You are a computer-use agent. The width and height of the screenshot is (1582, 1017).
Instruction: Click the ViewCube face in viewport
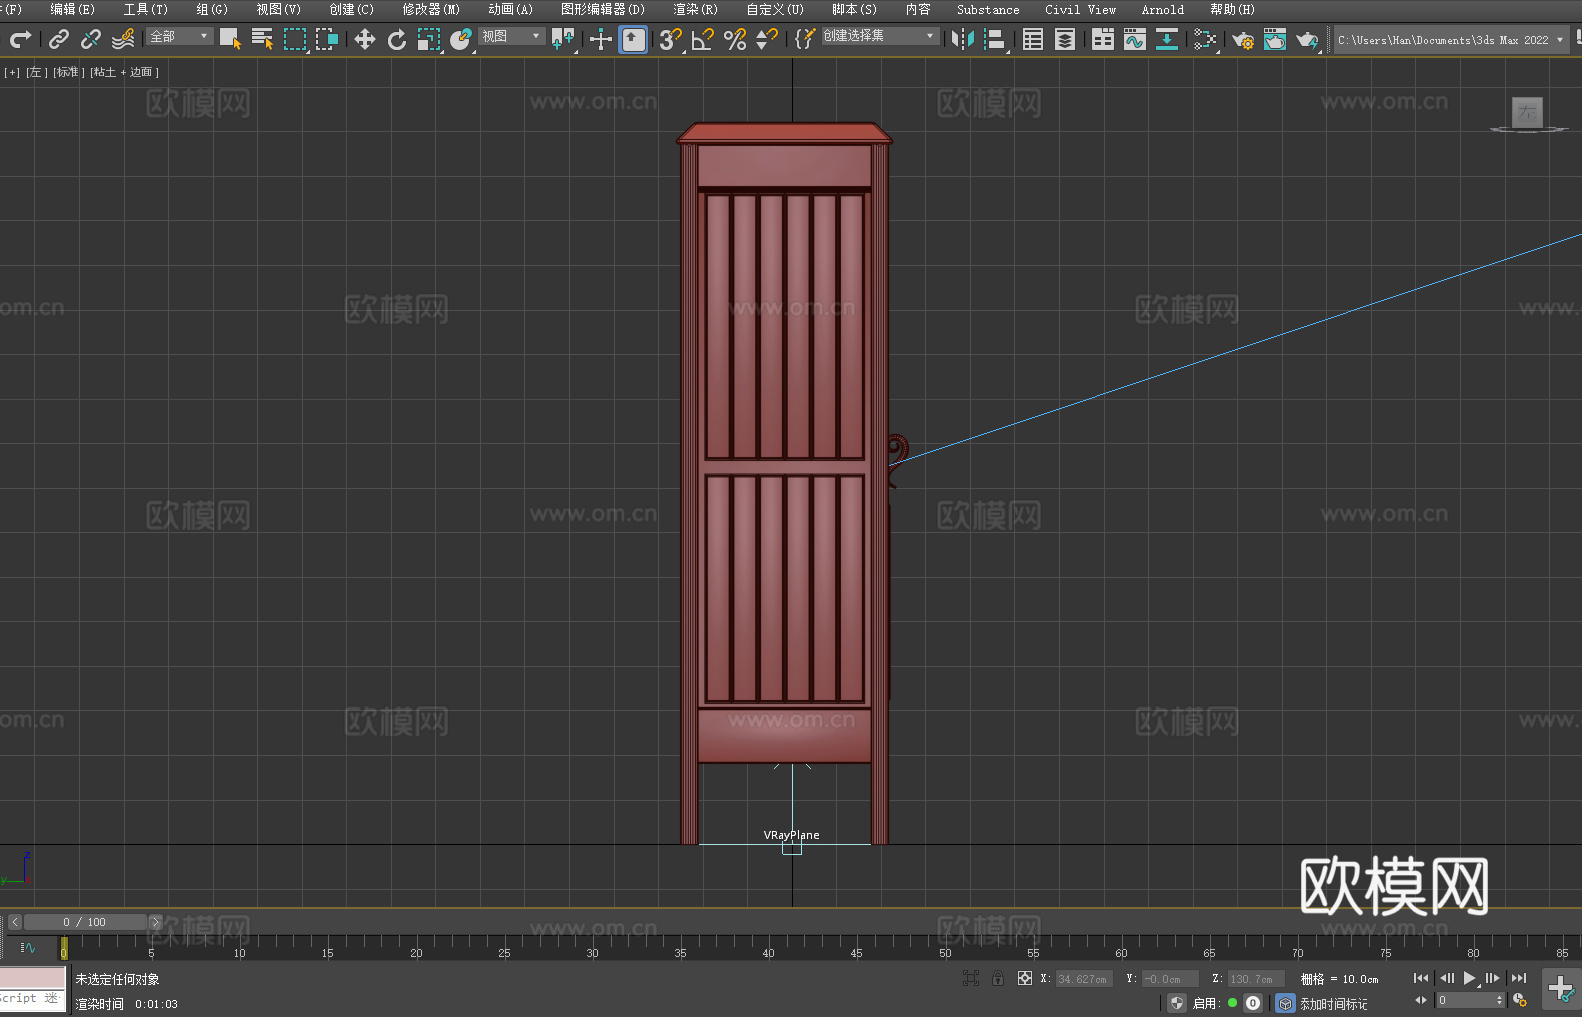coord(1527,112)
